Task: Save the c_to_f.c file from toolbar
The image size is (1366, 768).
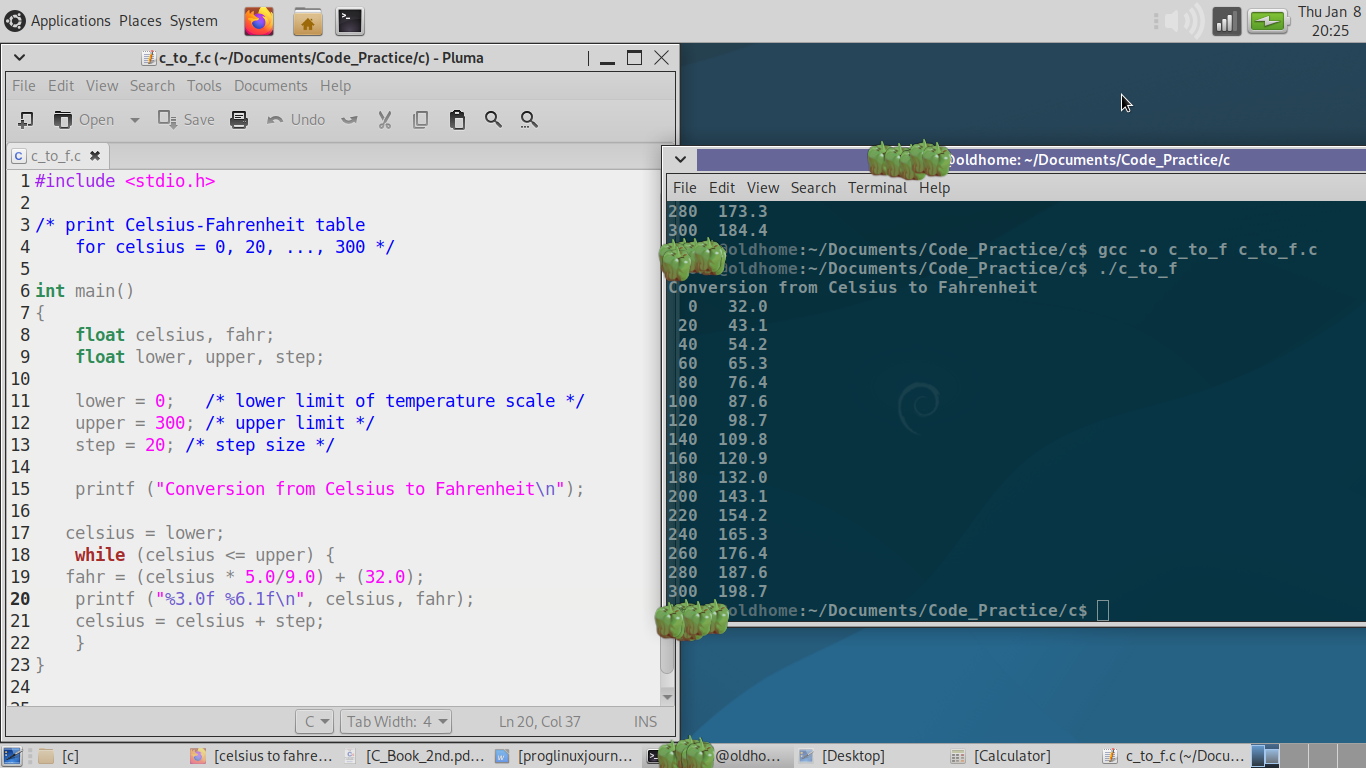Action: [186, 120]
